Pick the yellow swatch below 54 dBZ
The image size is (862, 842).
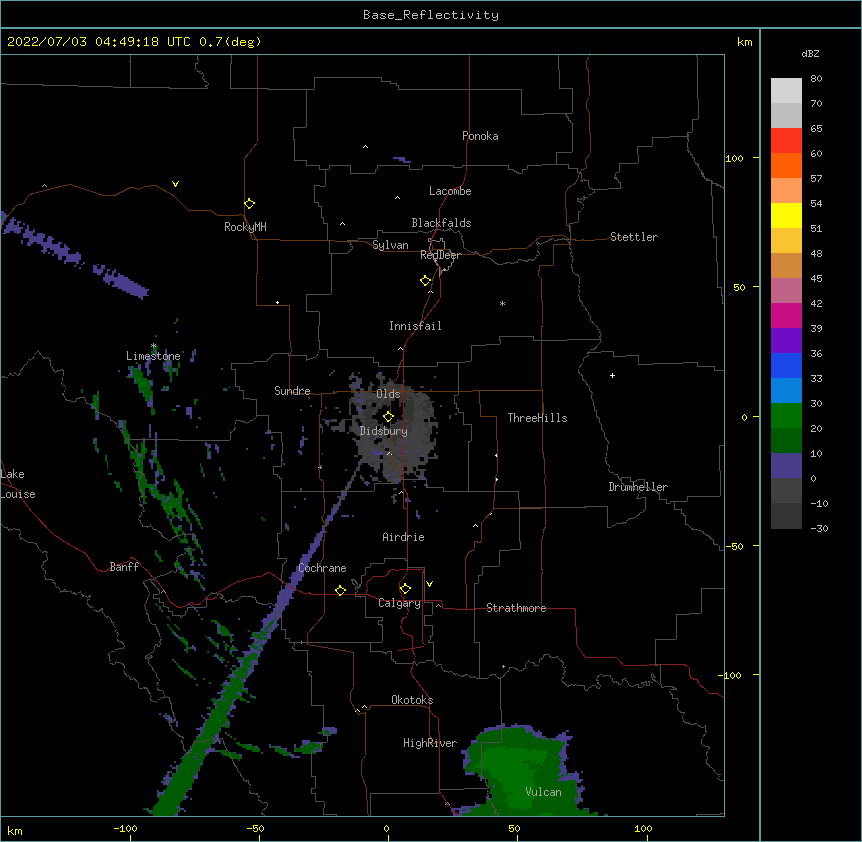pyautogui.click(x=786, y=215)
